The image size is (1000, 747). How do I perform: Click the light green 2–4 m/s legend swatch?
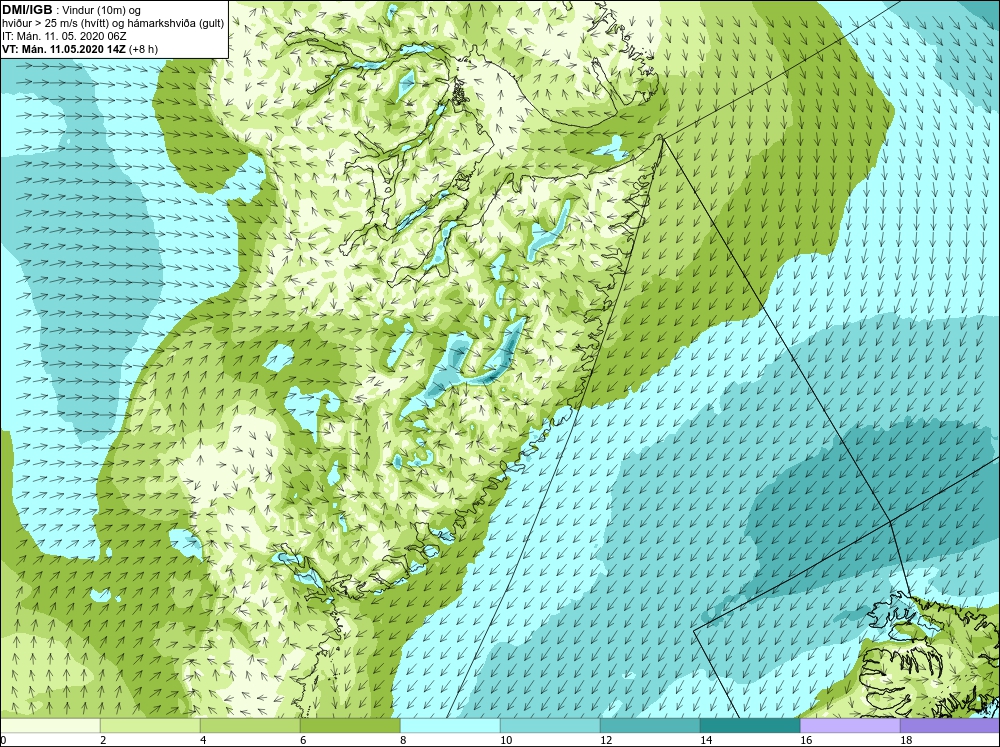(x=150, y=725)
